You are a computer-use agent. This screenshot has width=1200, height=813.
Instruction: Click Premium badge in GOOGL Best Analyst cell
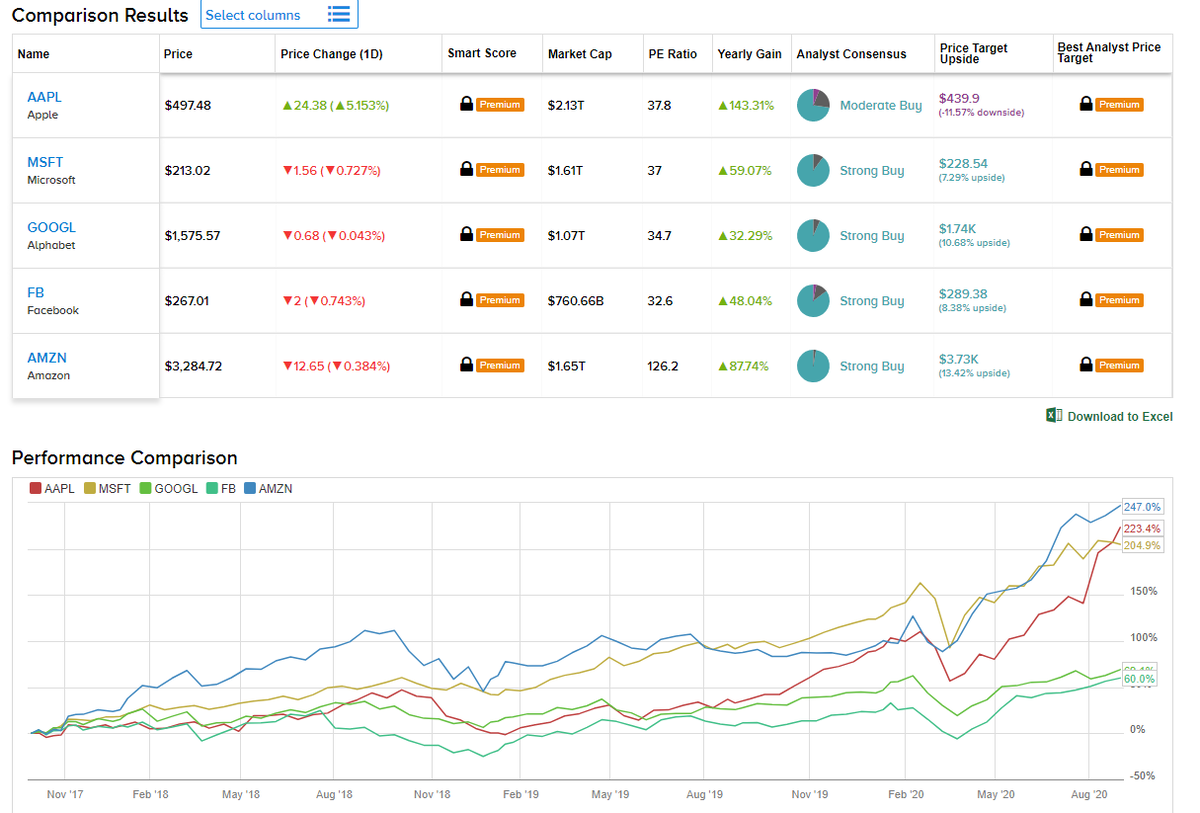tap(1120, 235)
